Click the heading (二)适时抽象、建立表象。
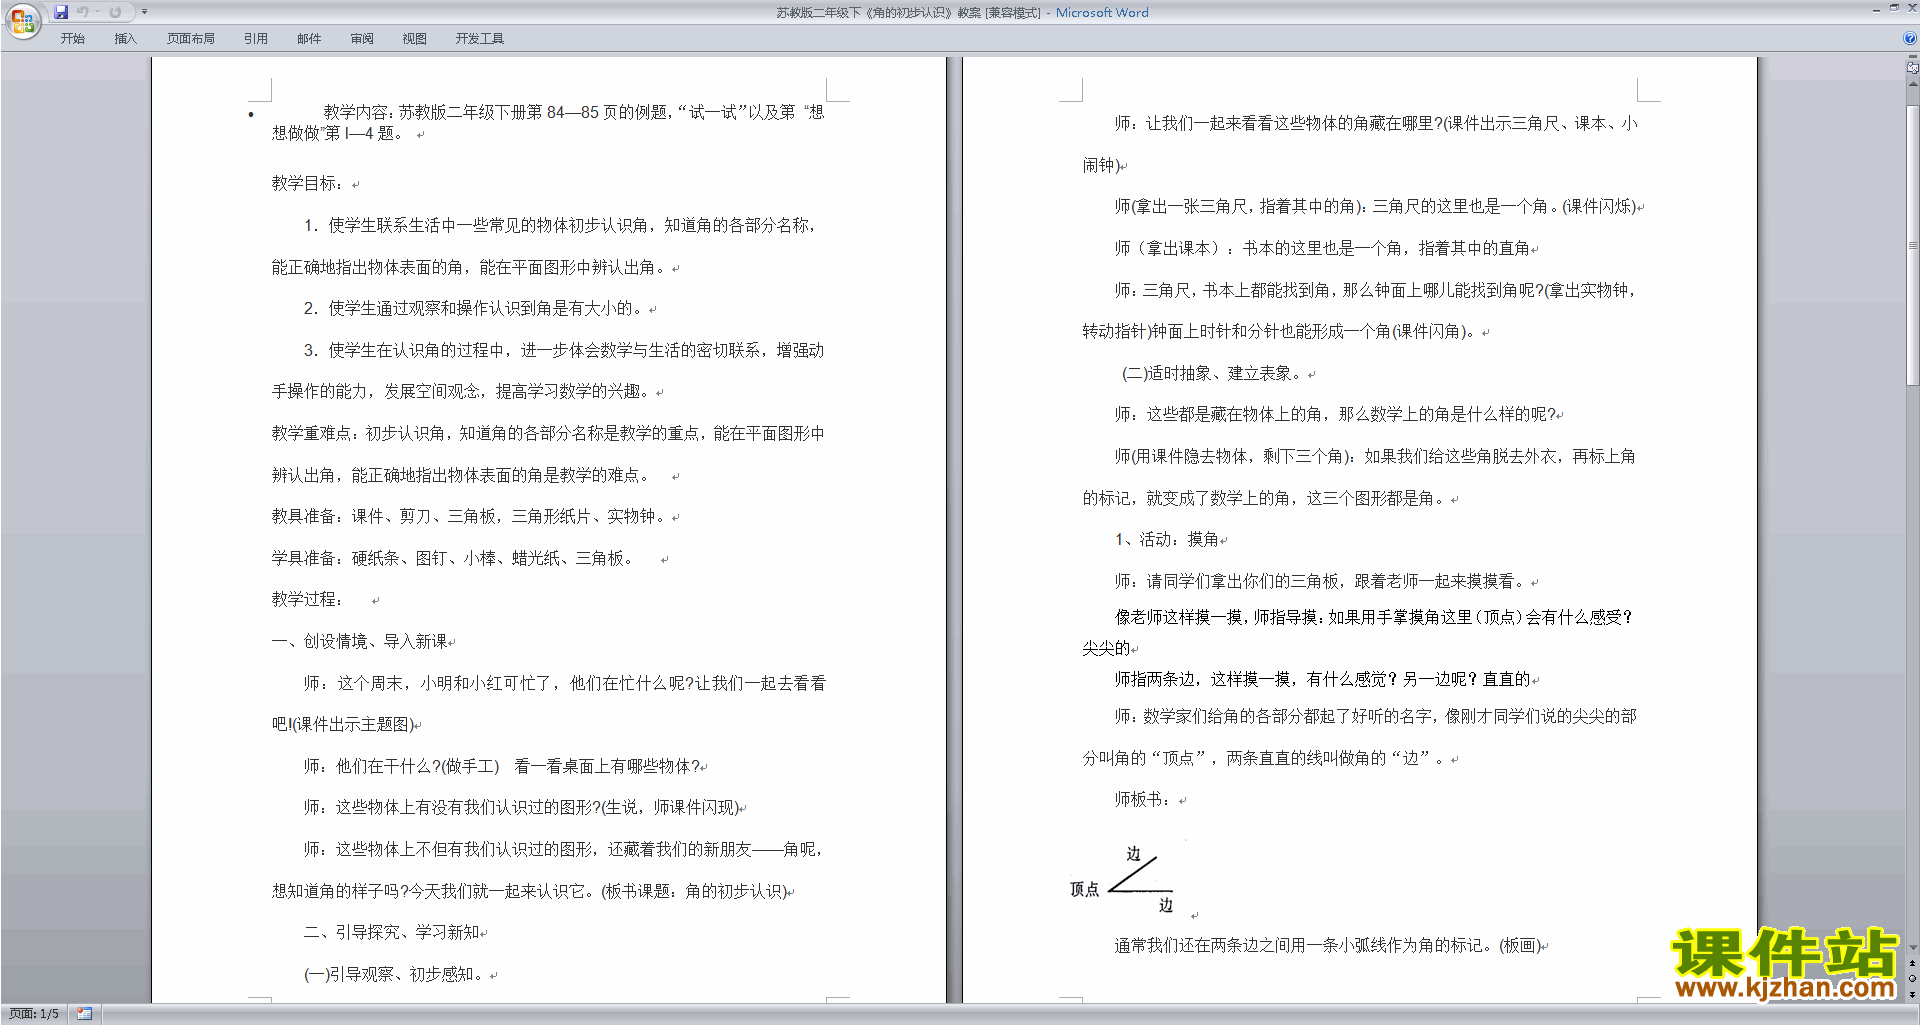 [1213, 373]
